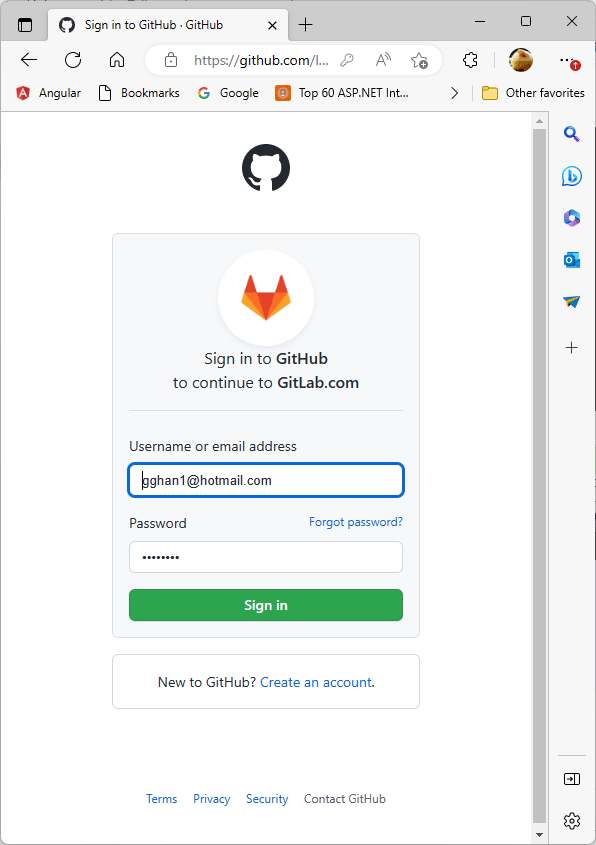The height and width of the screenshot is (845, 596).
Task: Open the Forgot password link
Action: (355, 521)
